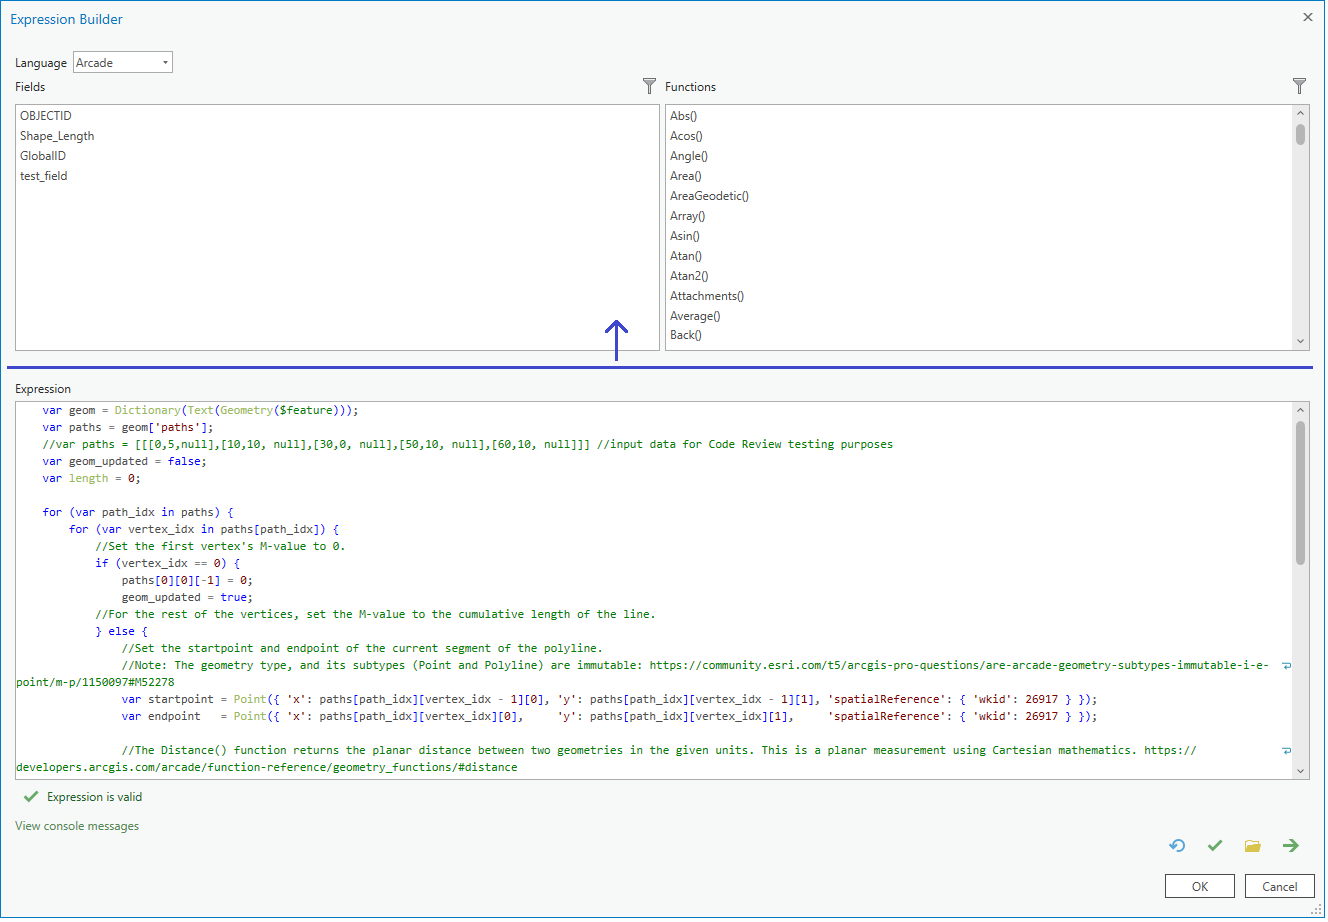
Task: Click the 'var endpoint' code line
Action: 609,716
